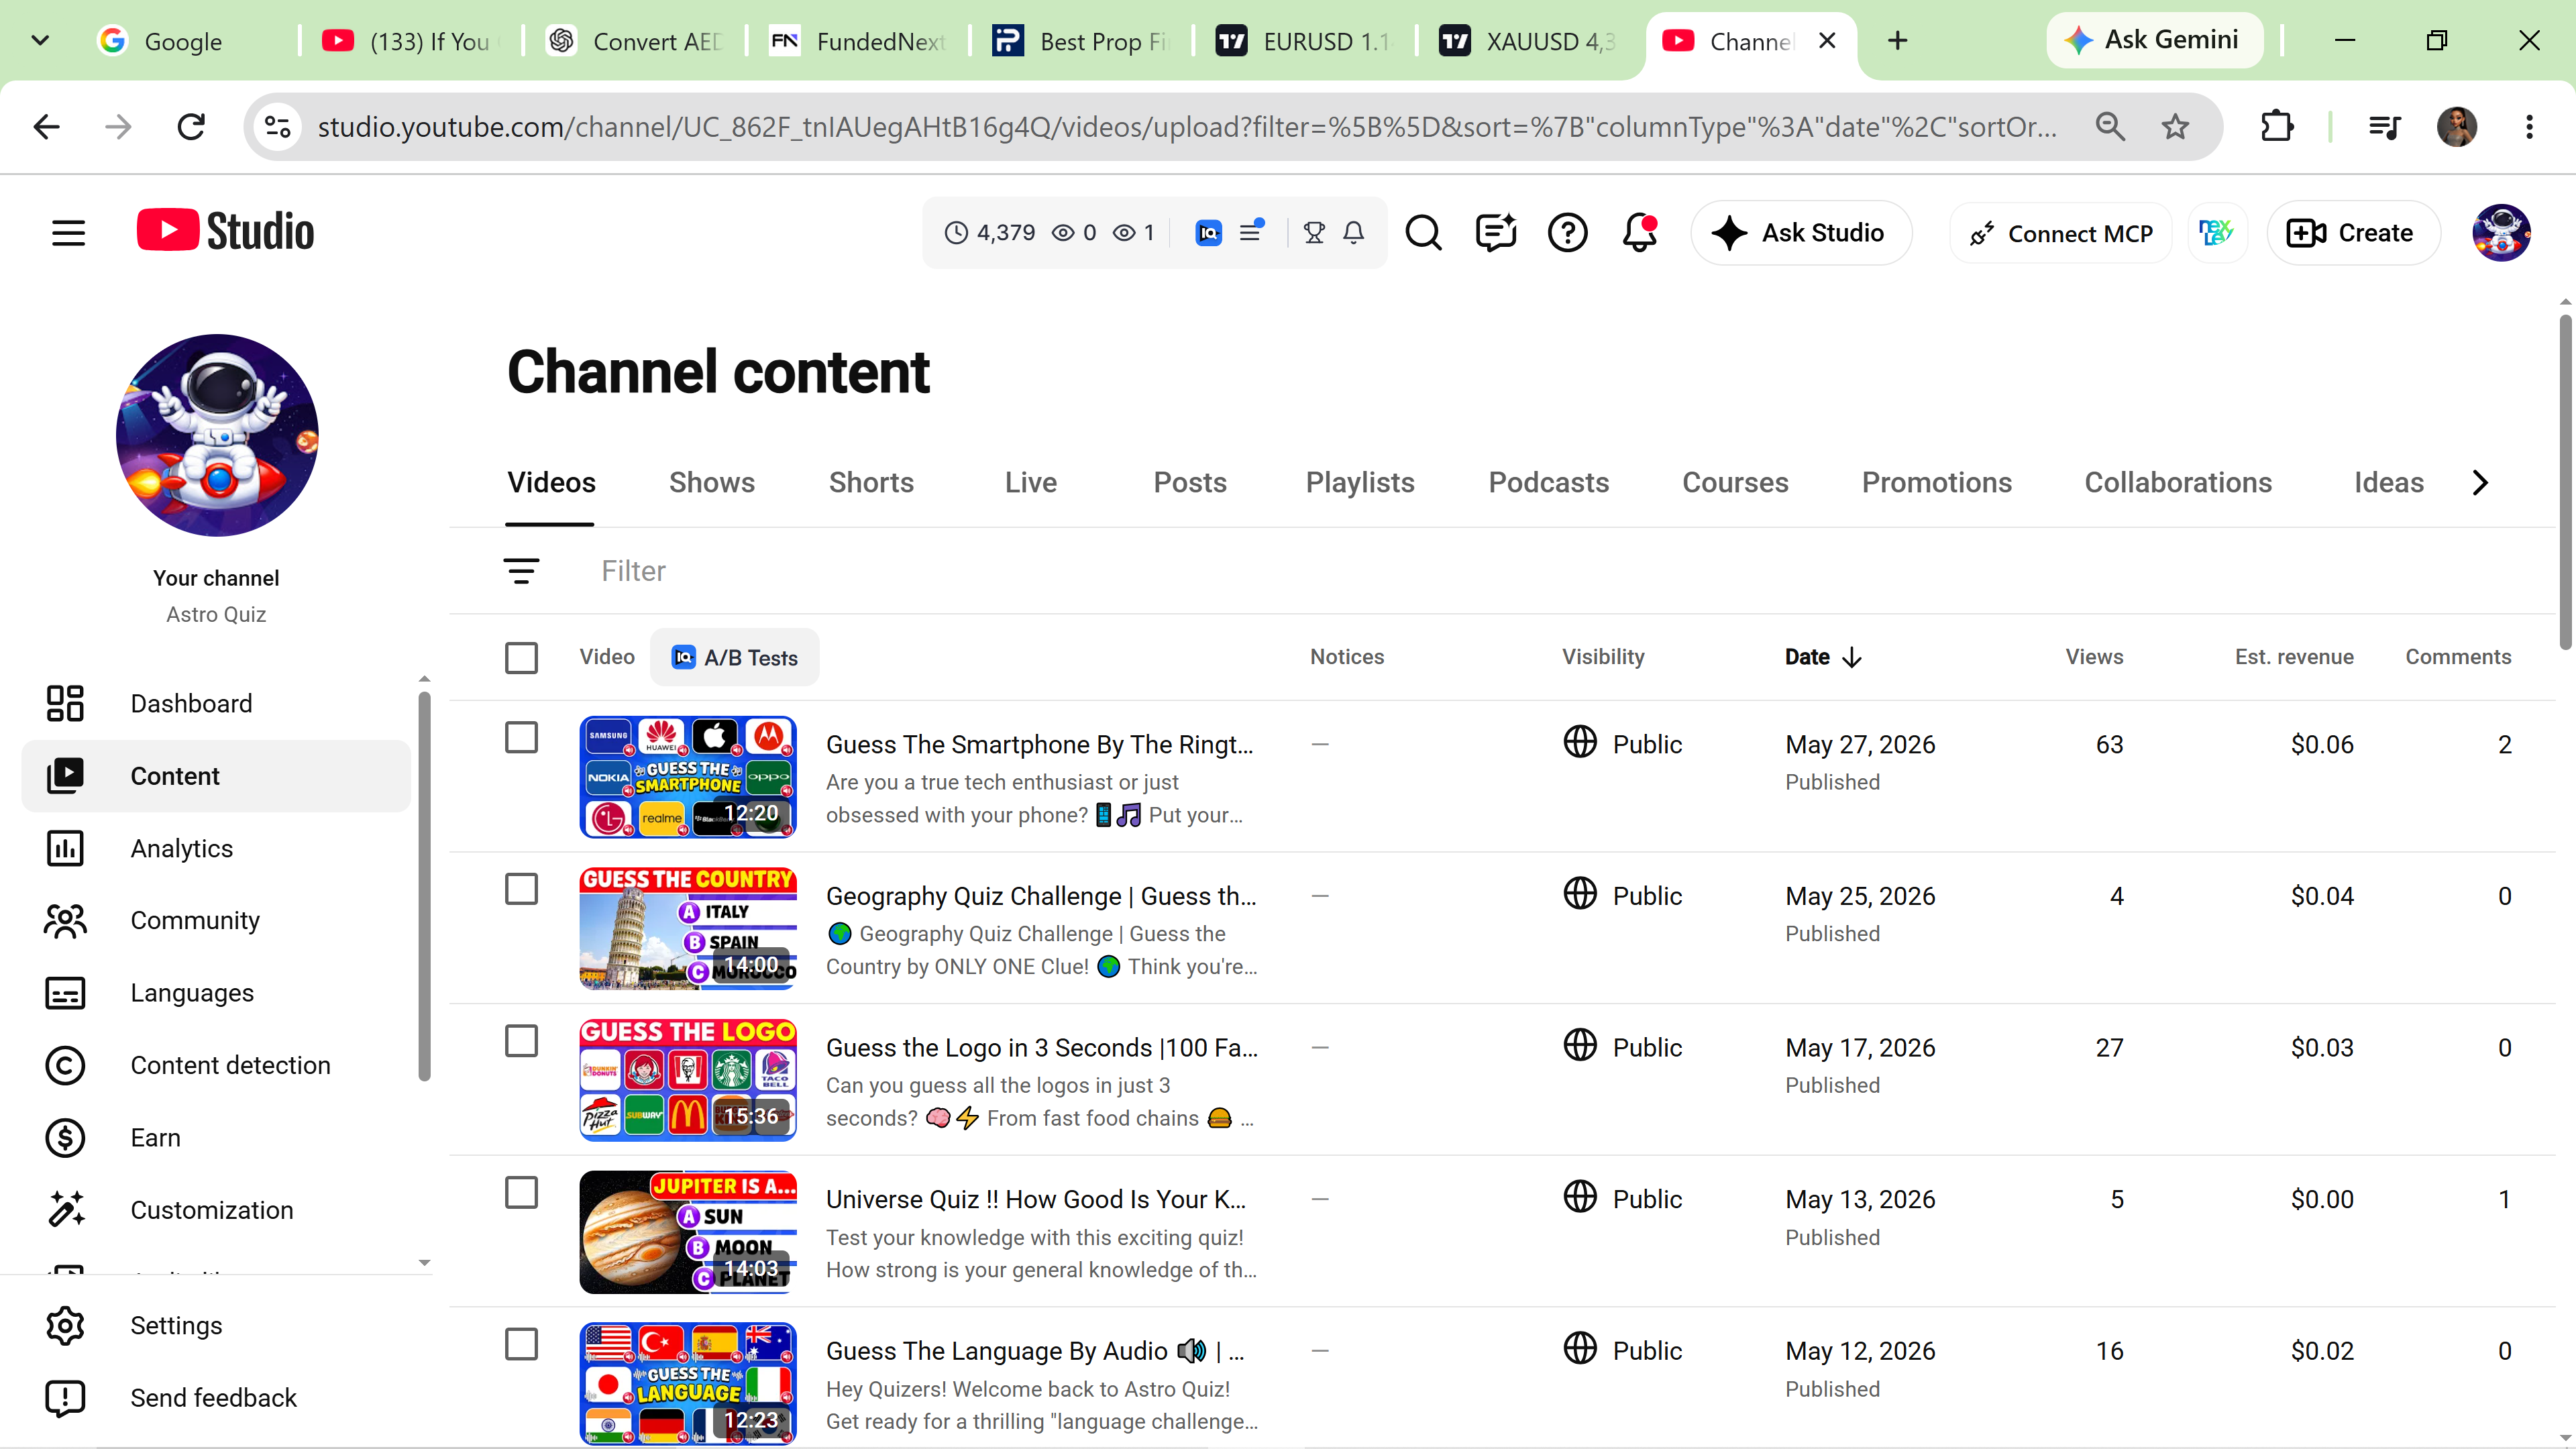The image size is (2576, 1449).
Task: Switch to the Shorts tab
Action: point(871,483)
